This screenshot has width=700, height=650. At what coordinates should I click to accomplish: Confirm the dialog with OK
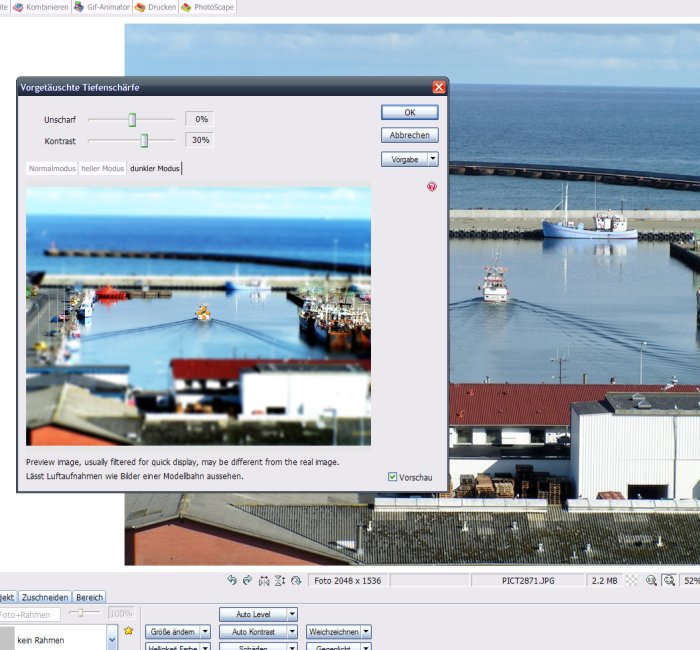coord(409,112)
